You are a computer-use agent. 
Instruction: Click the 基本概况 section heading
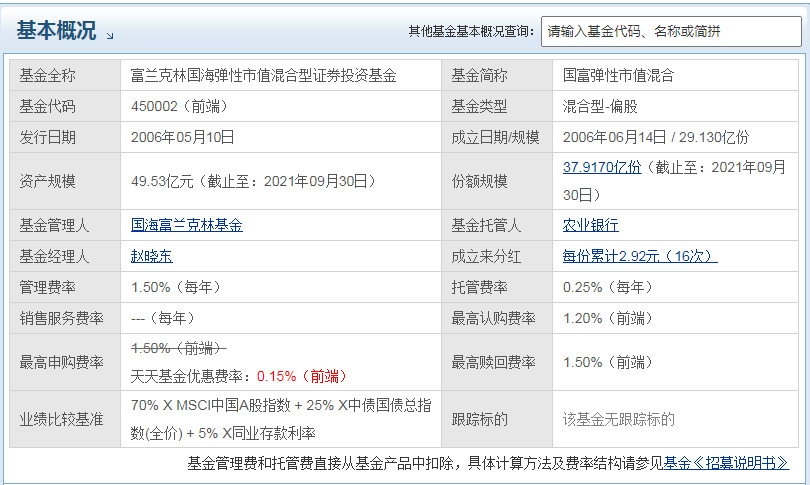[56, 31]
